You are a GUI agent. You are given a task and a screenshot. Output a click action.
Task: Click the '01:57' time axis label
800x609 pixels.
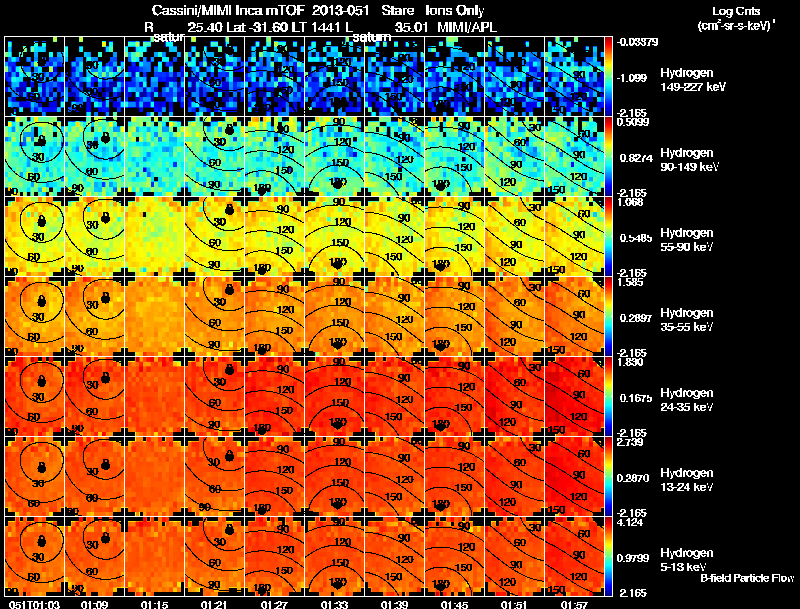[574, 604]
